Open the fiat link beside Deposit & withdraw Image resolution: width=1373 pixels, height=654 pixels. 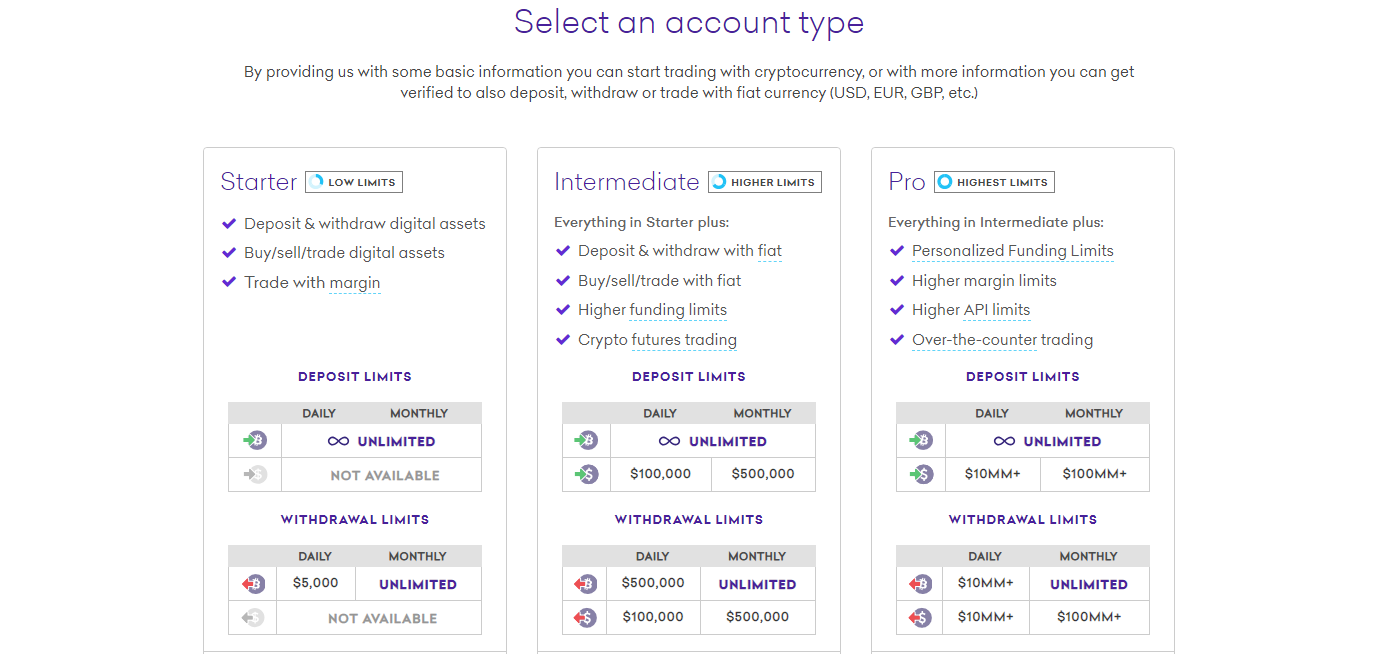tap(769, 251)
